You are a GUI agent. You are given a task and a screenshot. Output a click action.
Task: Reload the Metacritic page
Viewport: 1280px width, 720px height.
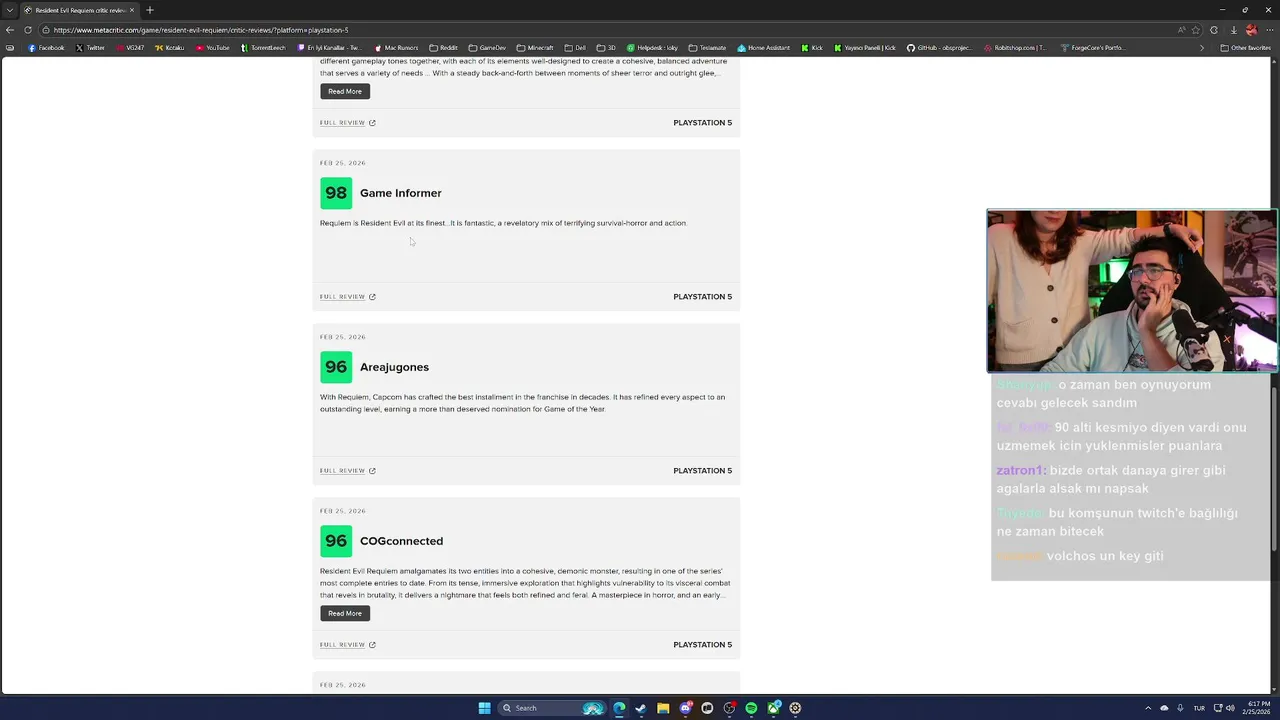coord(28,30)
